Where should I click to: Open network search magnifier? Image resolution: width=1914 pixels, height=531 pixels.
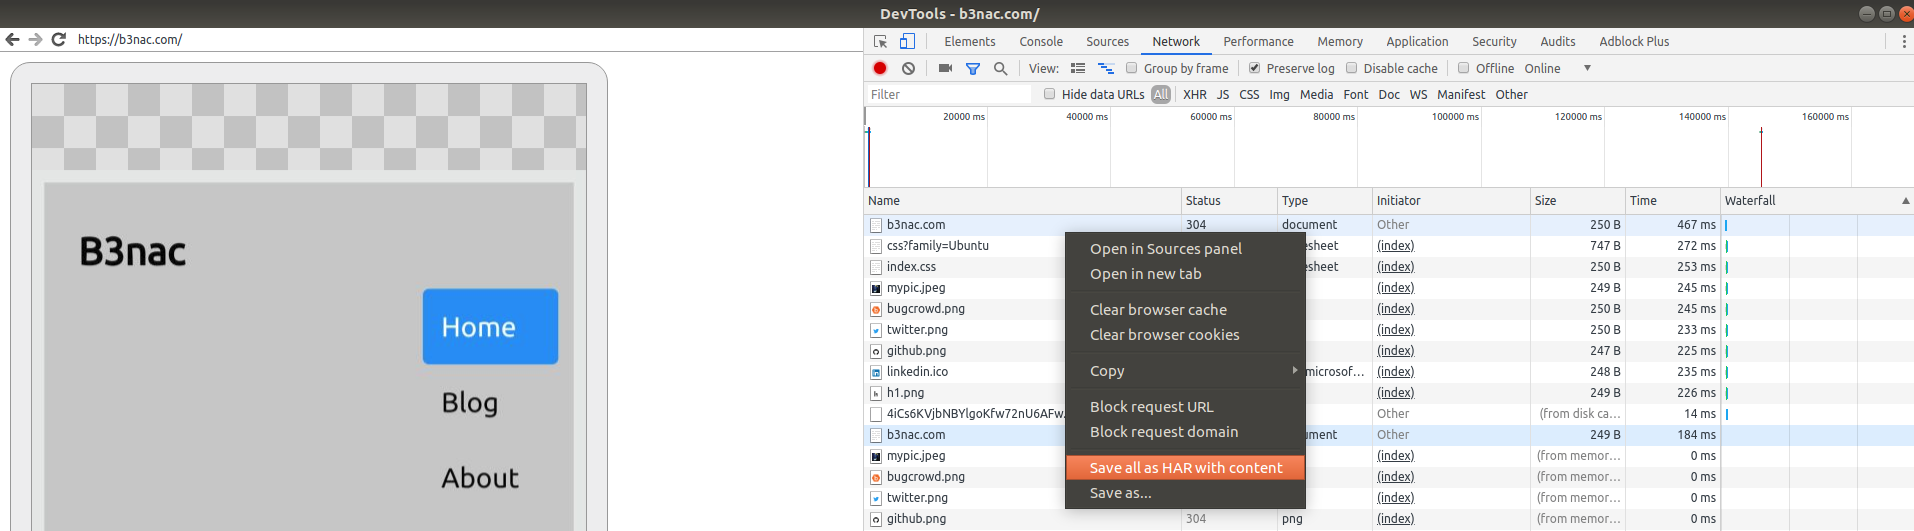point(1000,68)
